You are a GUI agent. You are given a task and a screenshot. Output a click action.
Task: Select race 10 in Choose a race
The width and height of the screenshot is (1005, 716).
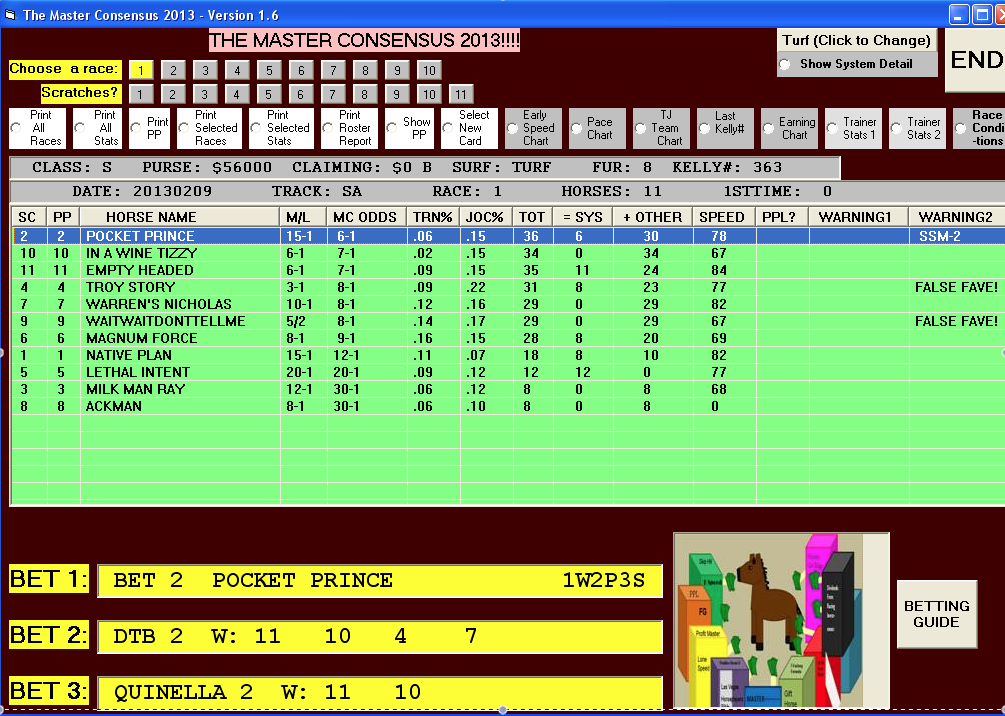(428, 70)
